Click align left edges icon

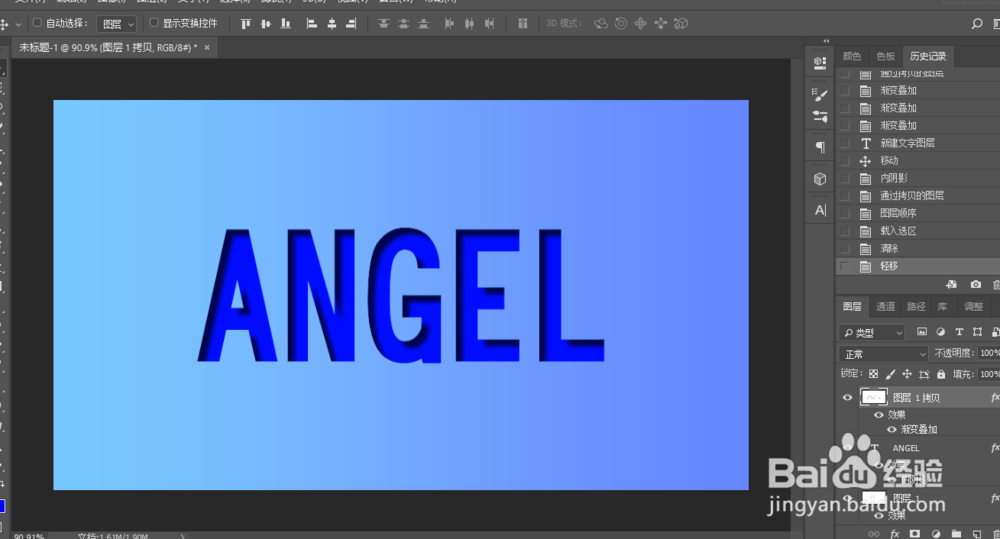(311, 24)
